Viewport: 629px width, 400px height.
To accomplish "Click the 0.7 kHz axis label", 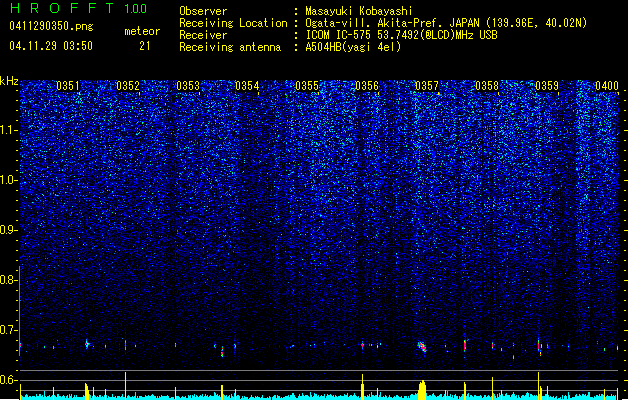I will 8,330.
